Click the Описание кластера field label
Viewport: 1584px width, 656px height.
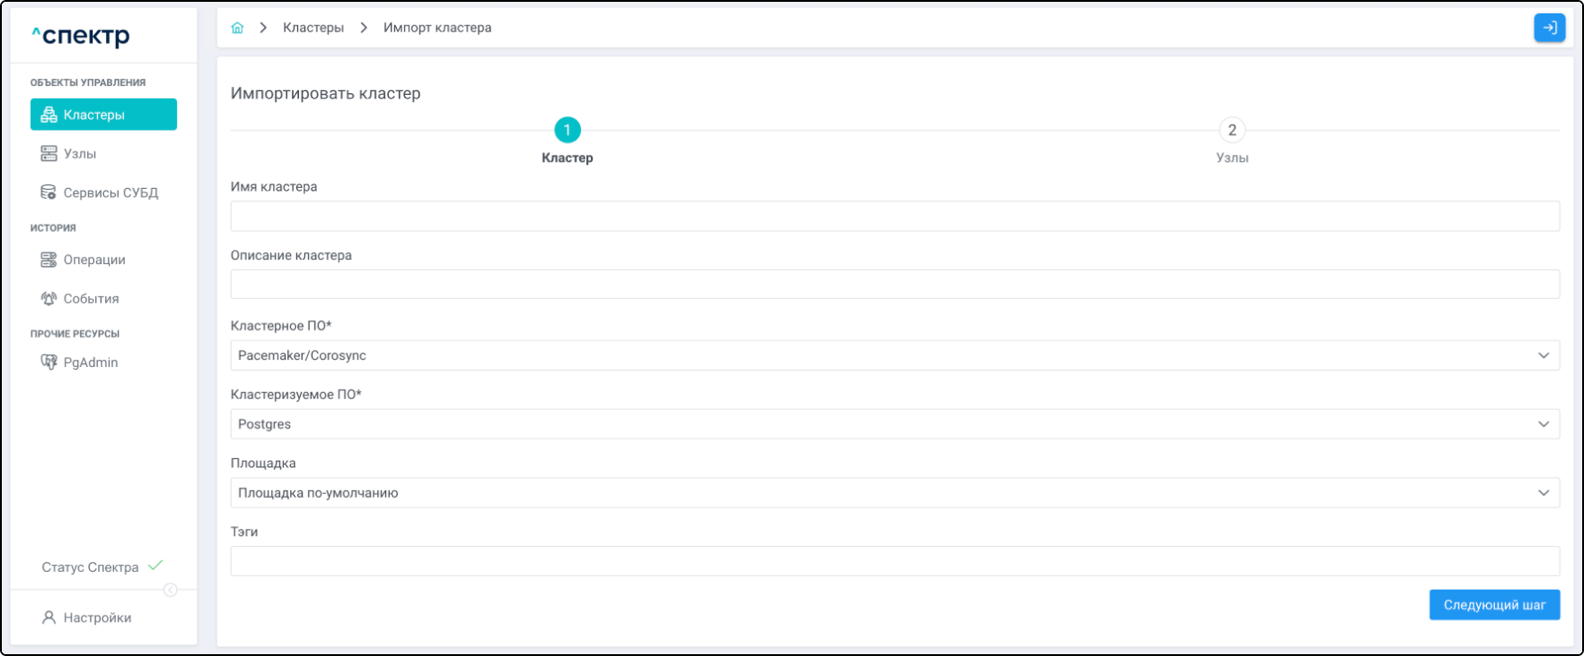(291, 256)
